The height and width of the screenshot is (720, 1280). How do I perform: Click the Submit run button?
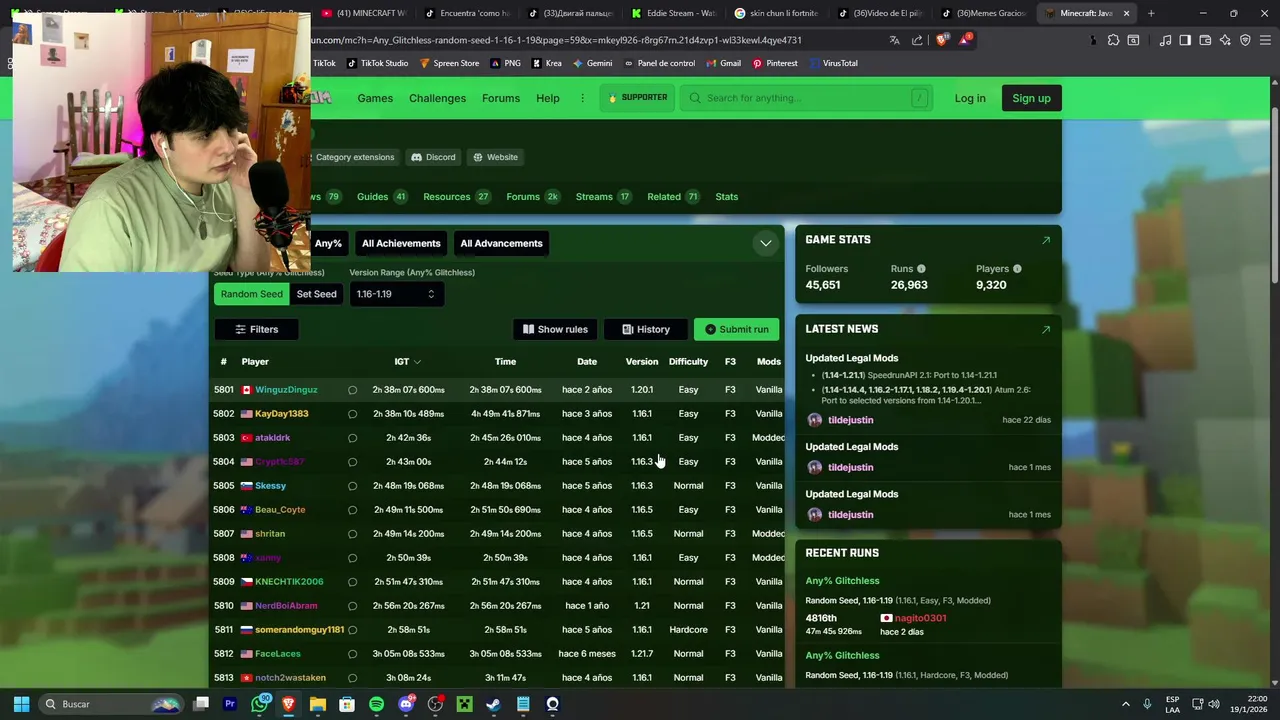[736, 329]
